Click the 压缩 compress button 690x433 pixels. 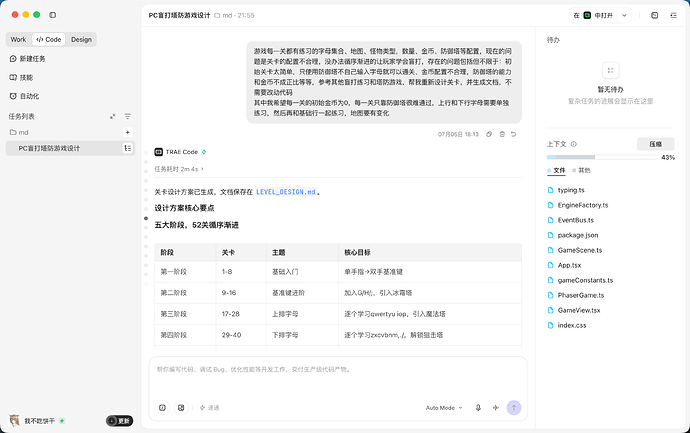pyautogui.click(x=656, y=144)
